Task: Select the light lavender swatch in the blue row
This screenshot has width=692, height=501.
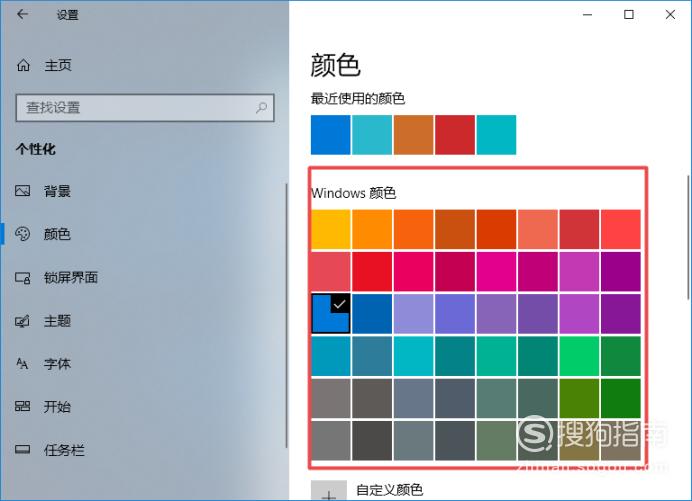Action: tap(414, 314)
